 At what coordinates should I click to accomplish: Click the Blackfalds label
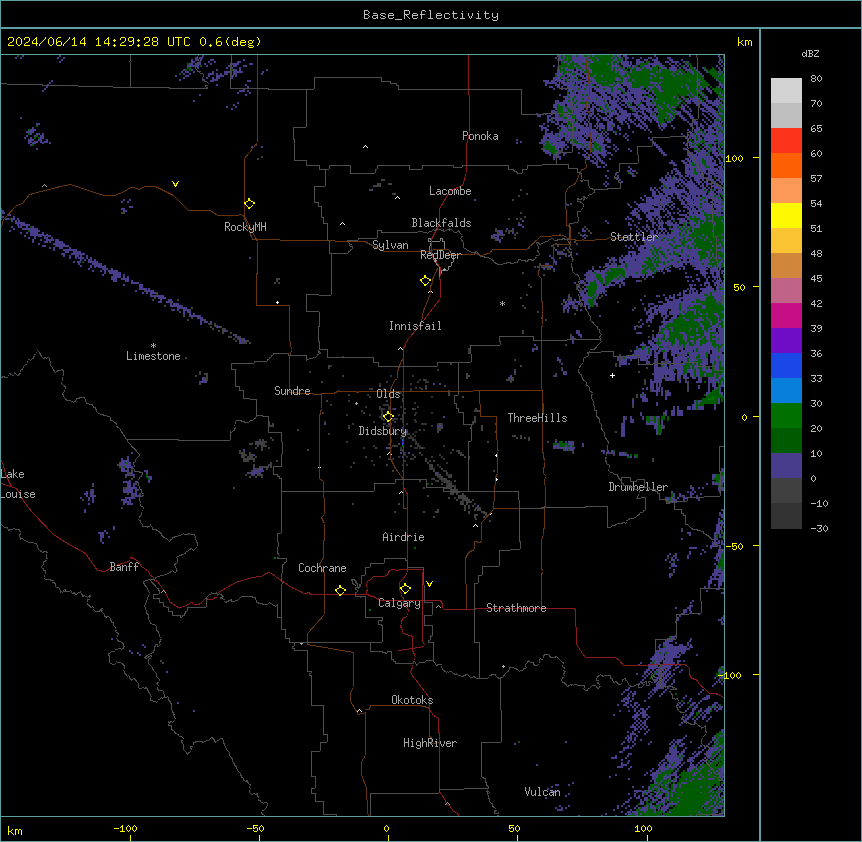click(x=441, y=223)
